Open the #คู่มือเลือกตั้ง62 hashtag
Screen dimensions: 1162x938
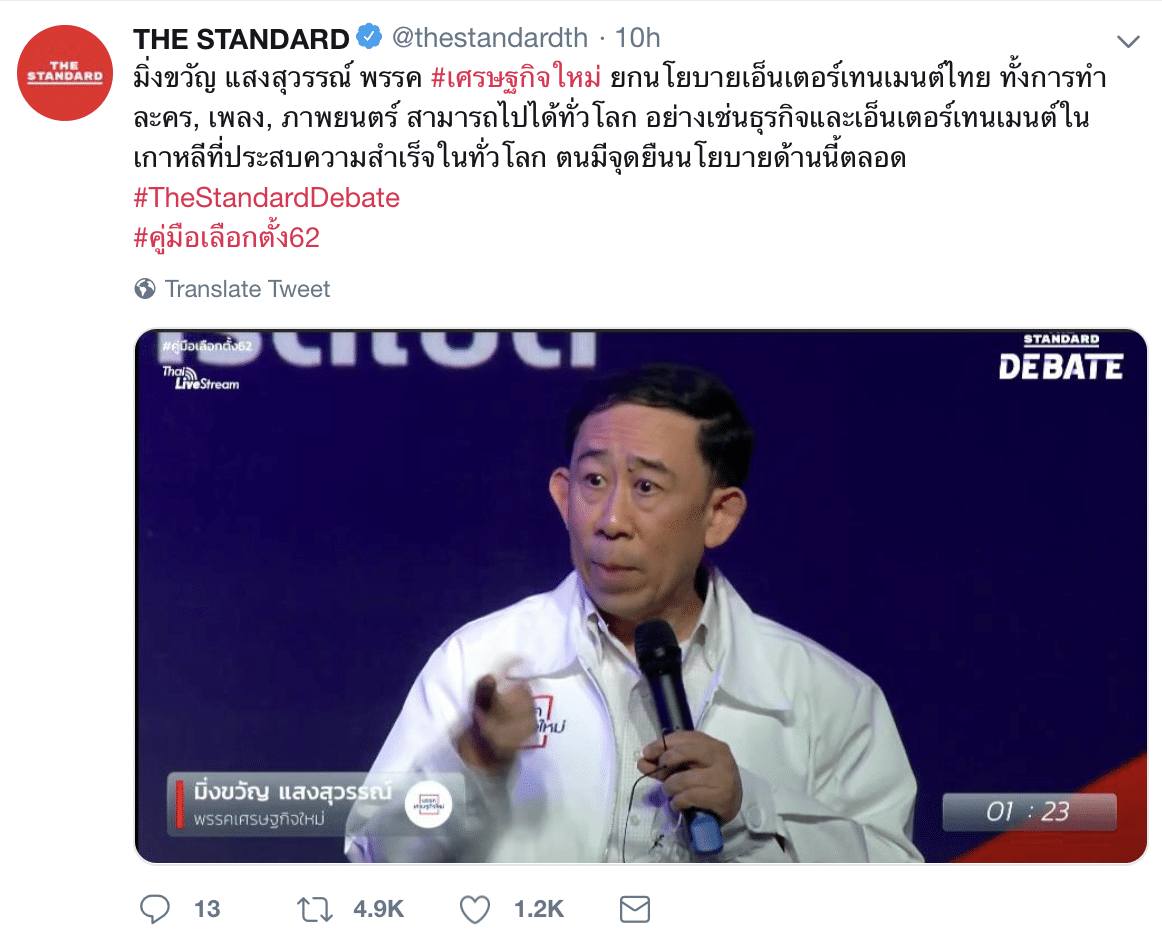[227, 238]
